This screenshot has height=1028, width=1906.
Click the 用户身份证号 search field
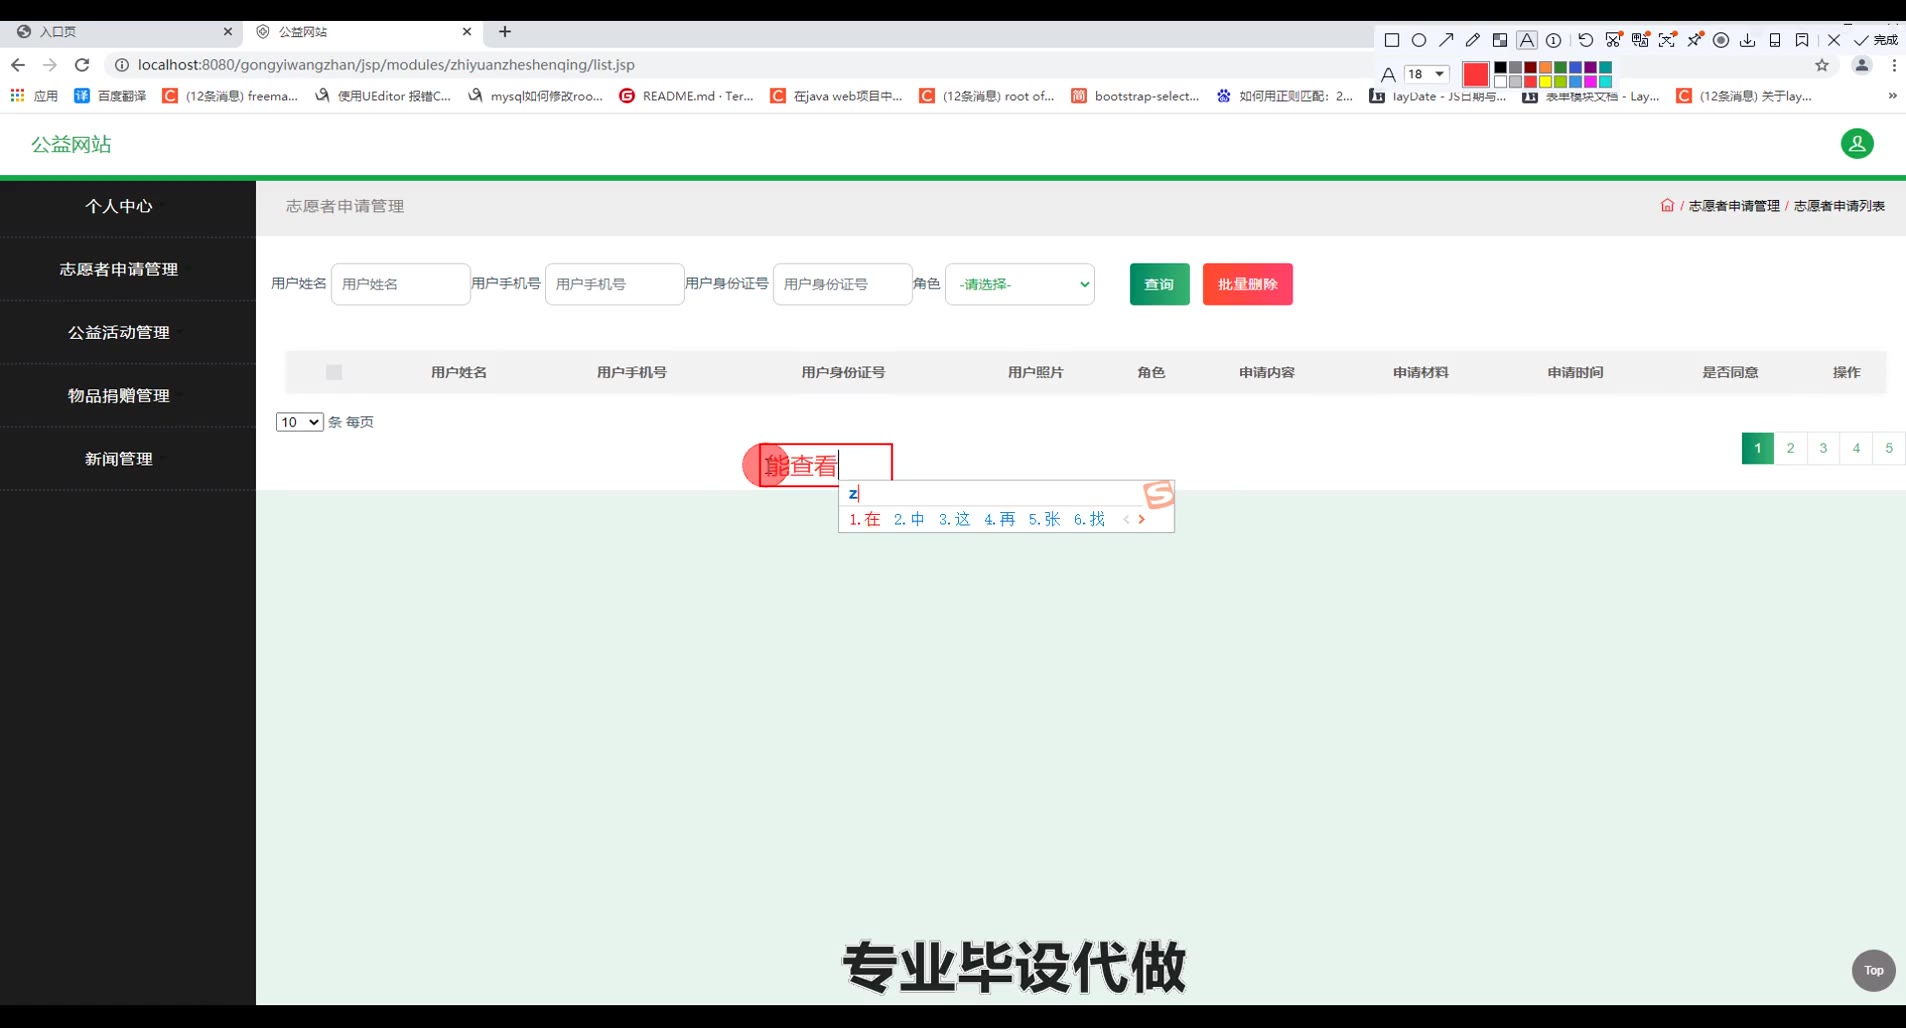842,284
